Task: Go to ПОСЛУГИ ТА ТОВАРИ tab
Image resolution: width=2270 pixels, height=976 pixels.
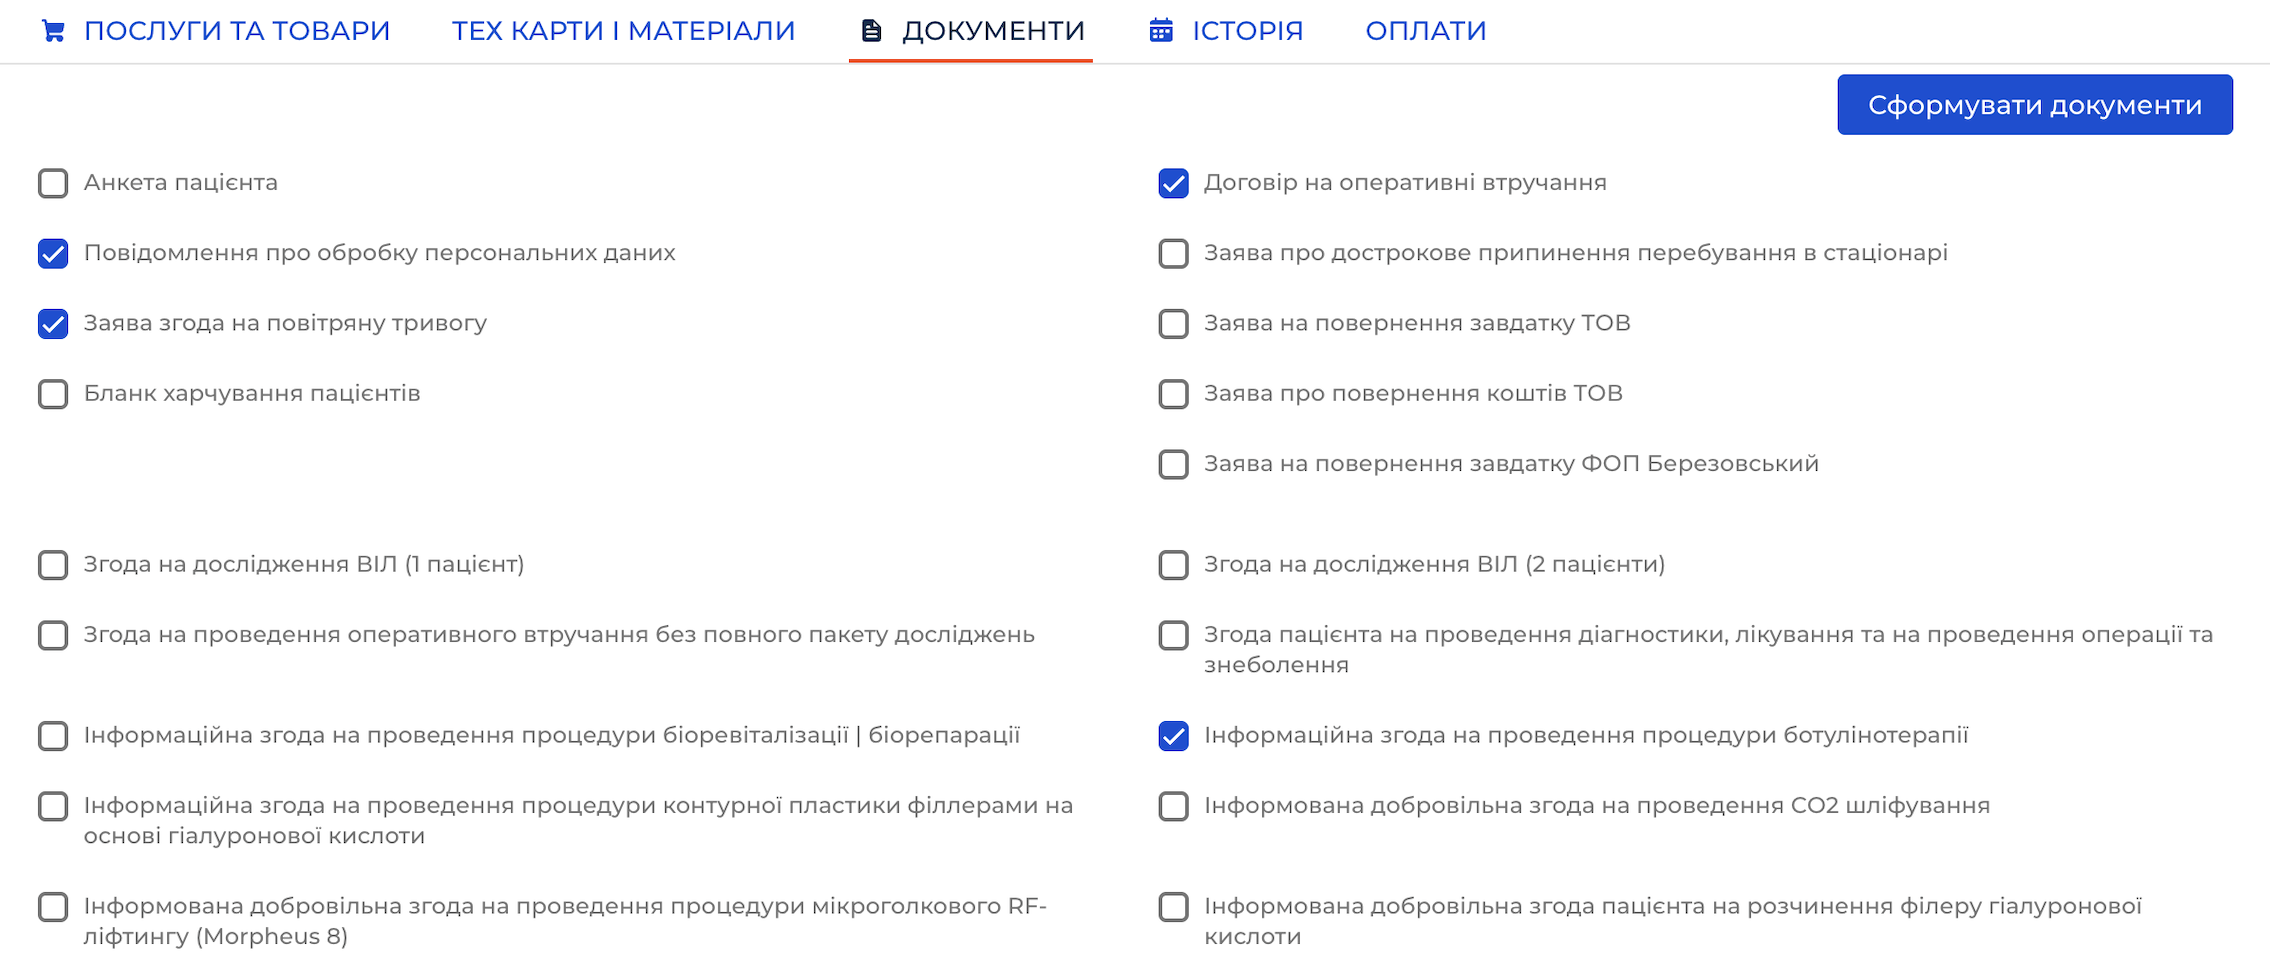Action: 215,31
